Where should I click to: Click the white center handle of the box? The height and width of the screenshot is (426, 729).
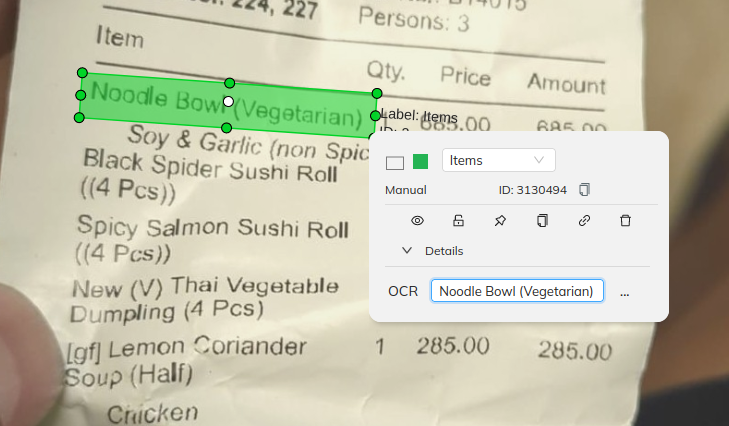pyautogui.click(x=228, y=101)
